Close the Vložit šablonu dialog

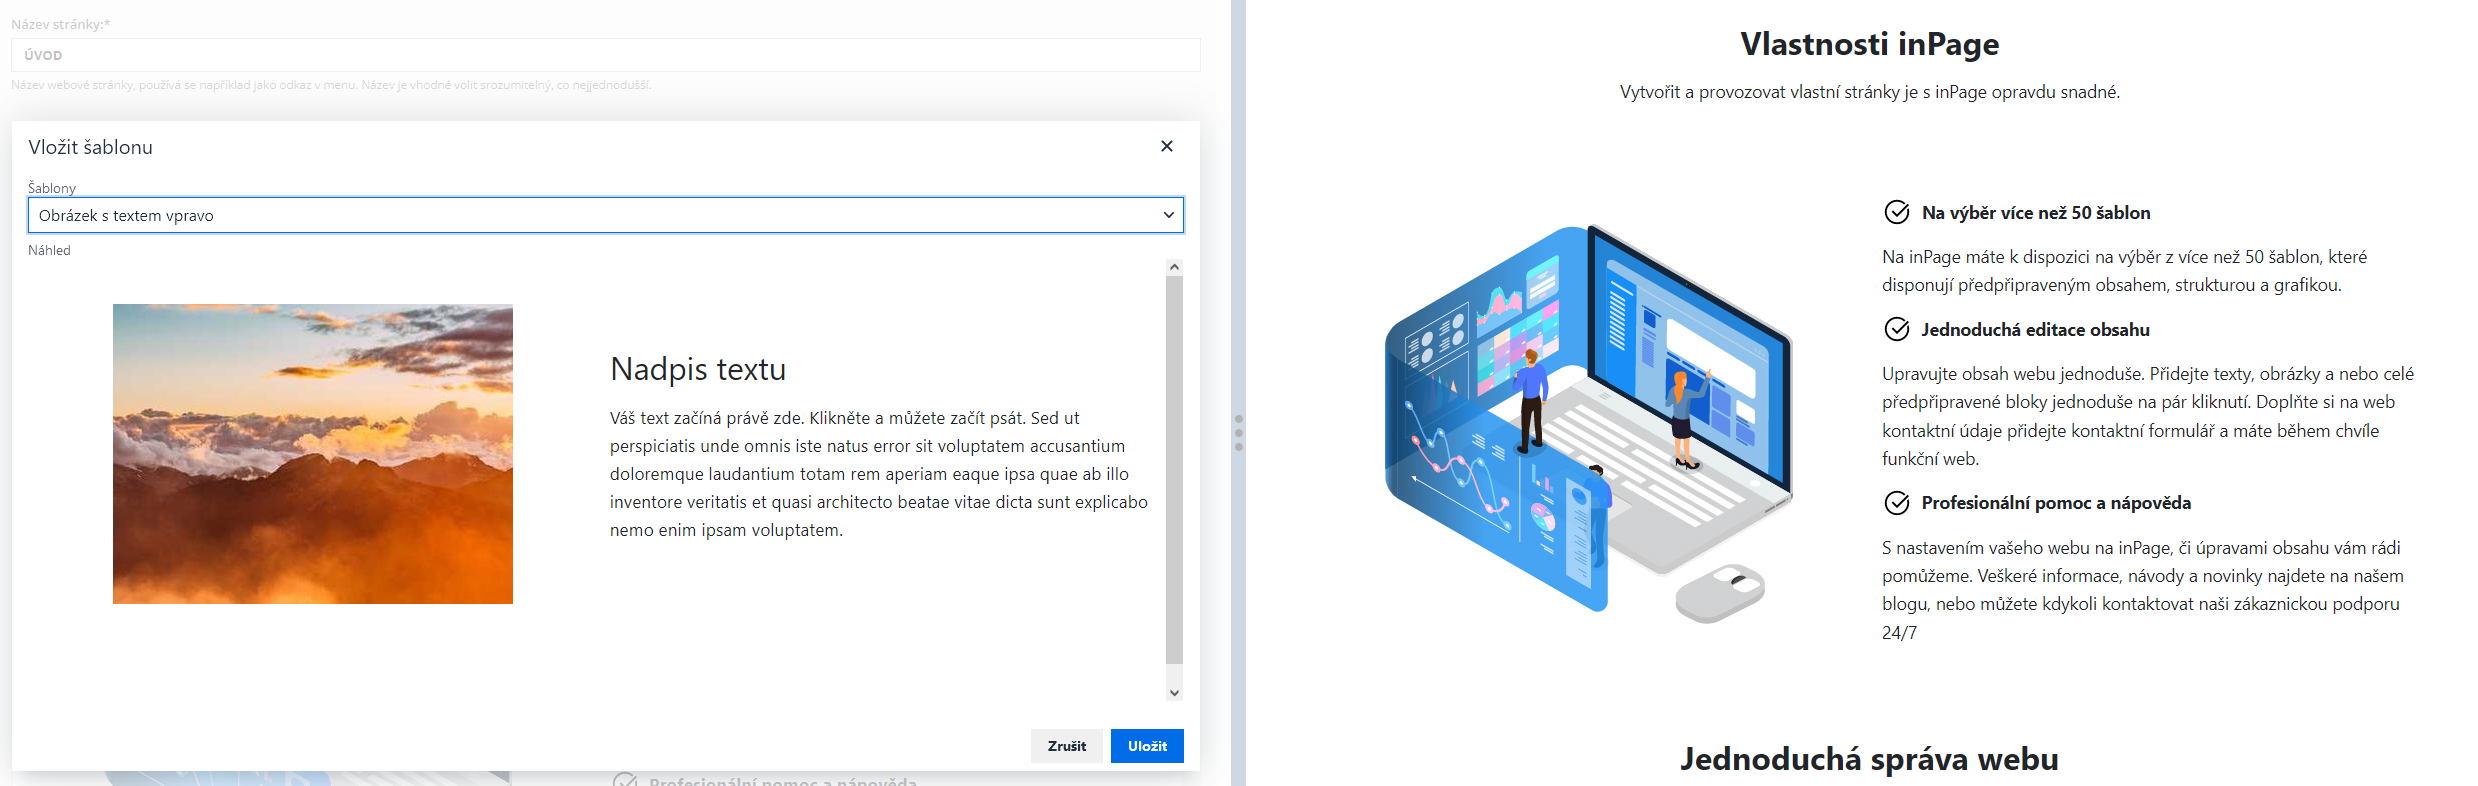(1166, 146)
